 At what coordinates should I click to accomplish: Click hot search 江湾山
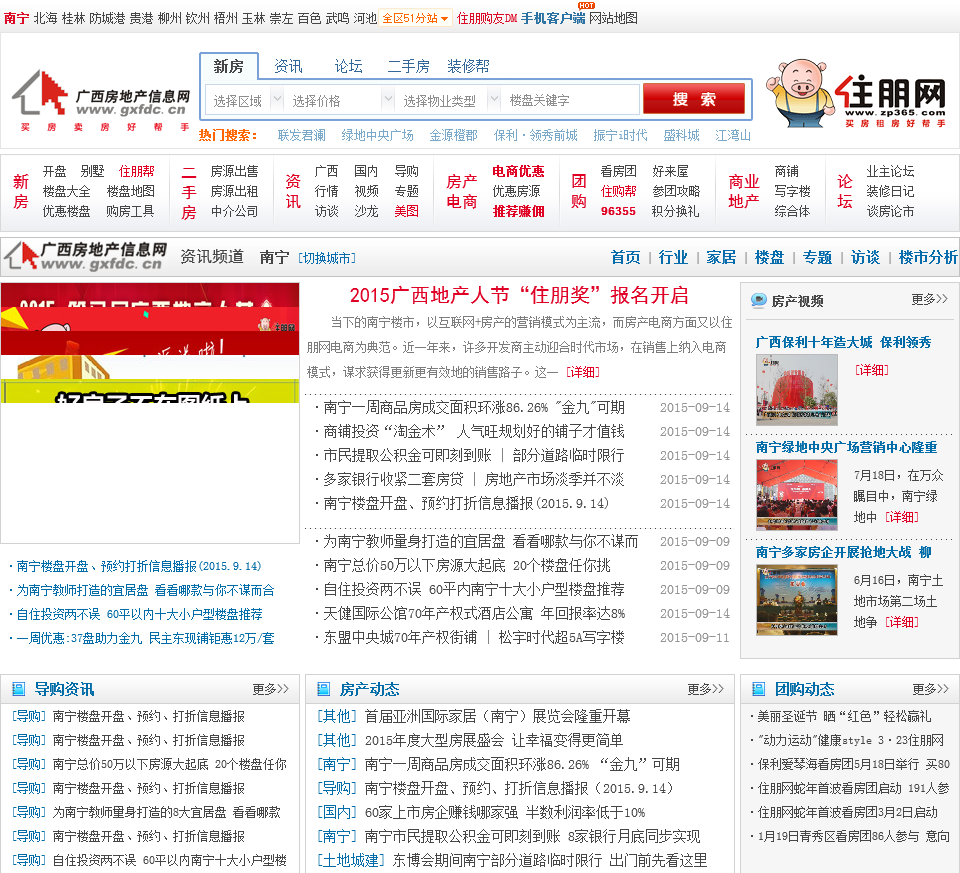point(733,135)
